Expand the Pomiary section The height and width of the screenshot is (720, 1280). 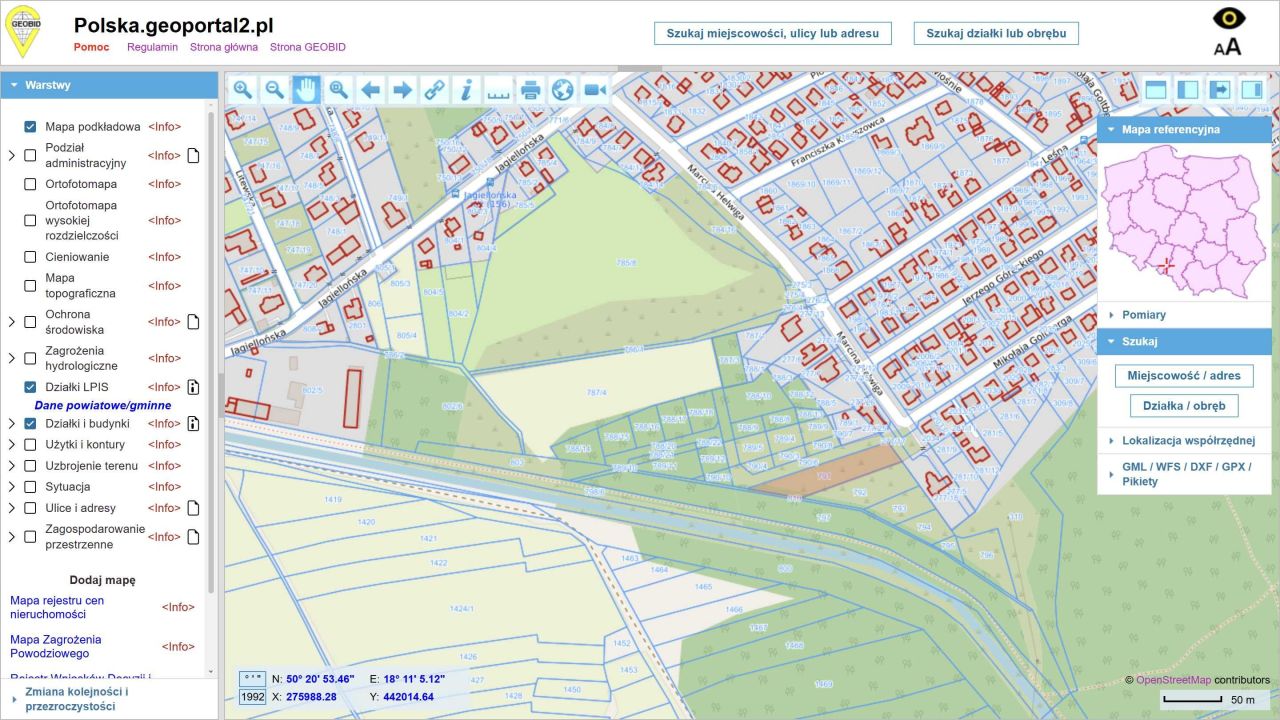(1185, 315)
